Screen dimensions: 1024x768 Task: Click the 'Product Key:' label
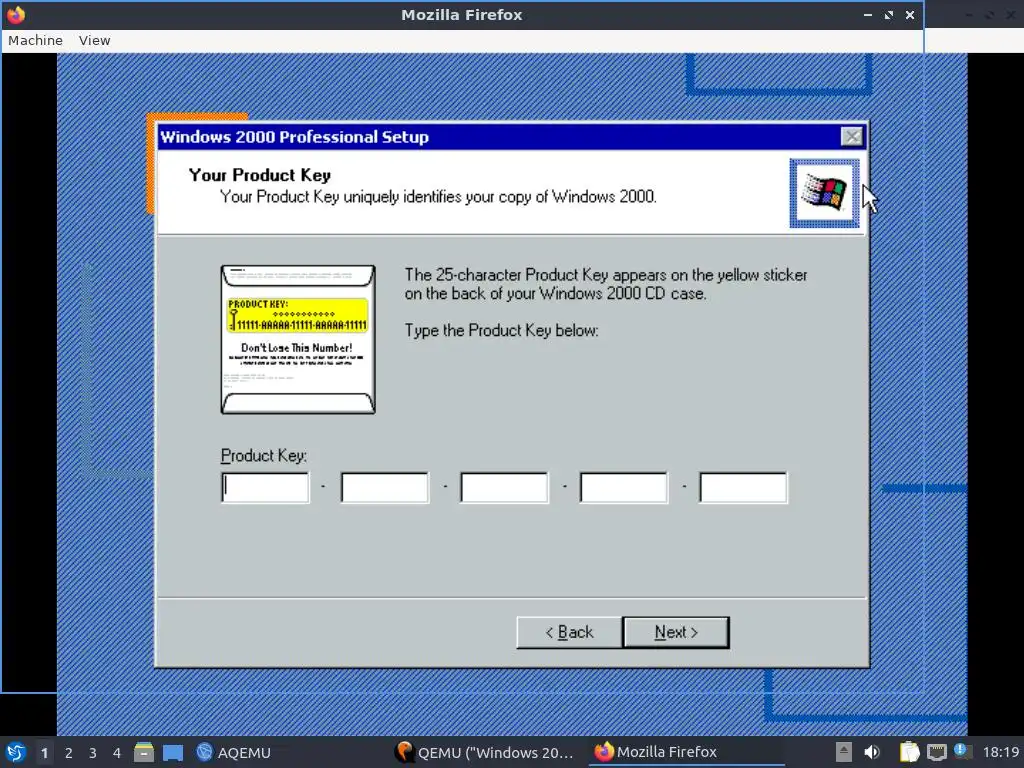pyautogui.click(x=264, y=455)
